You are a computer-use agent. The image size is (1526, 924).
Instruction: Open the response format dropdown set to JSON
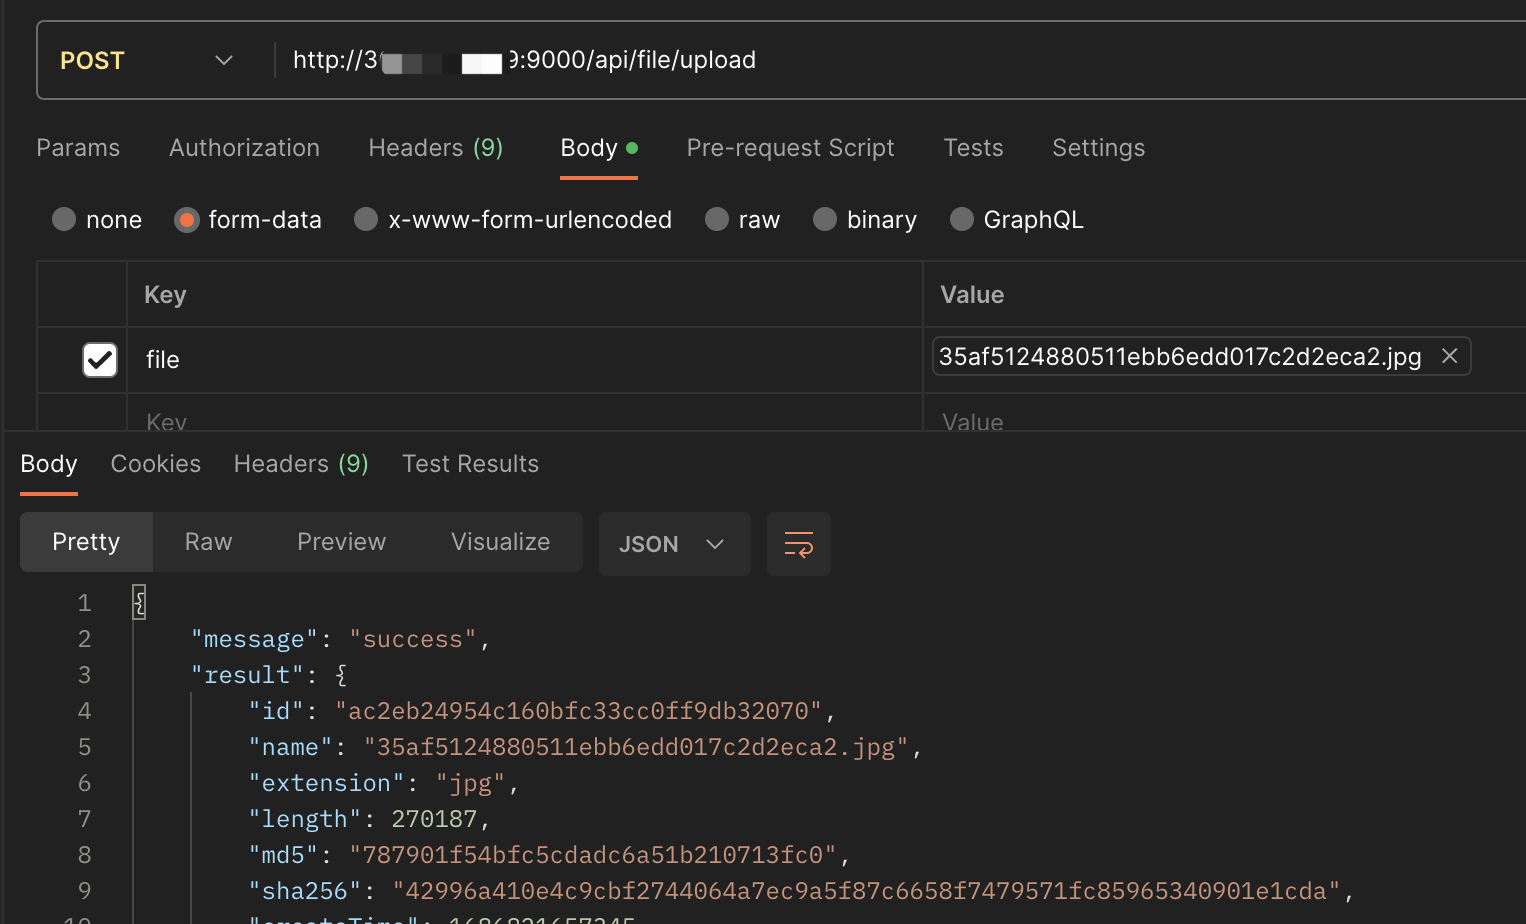(x=674, y=544)
